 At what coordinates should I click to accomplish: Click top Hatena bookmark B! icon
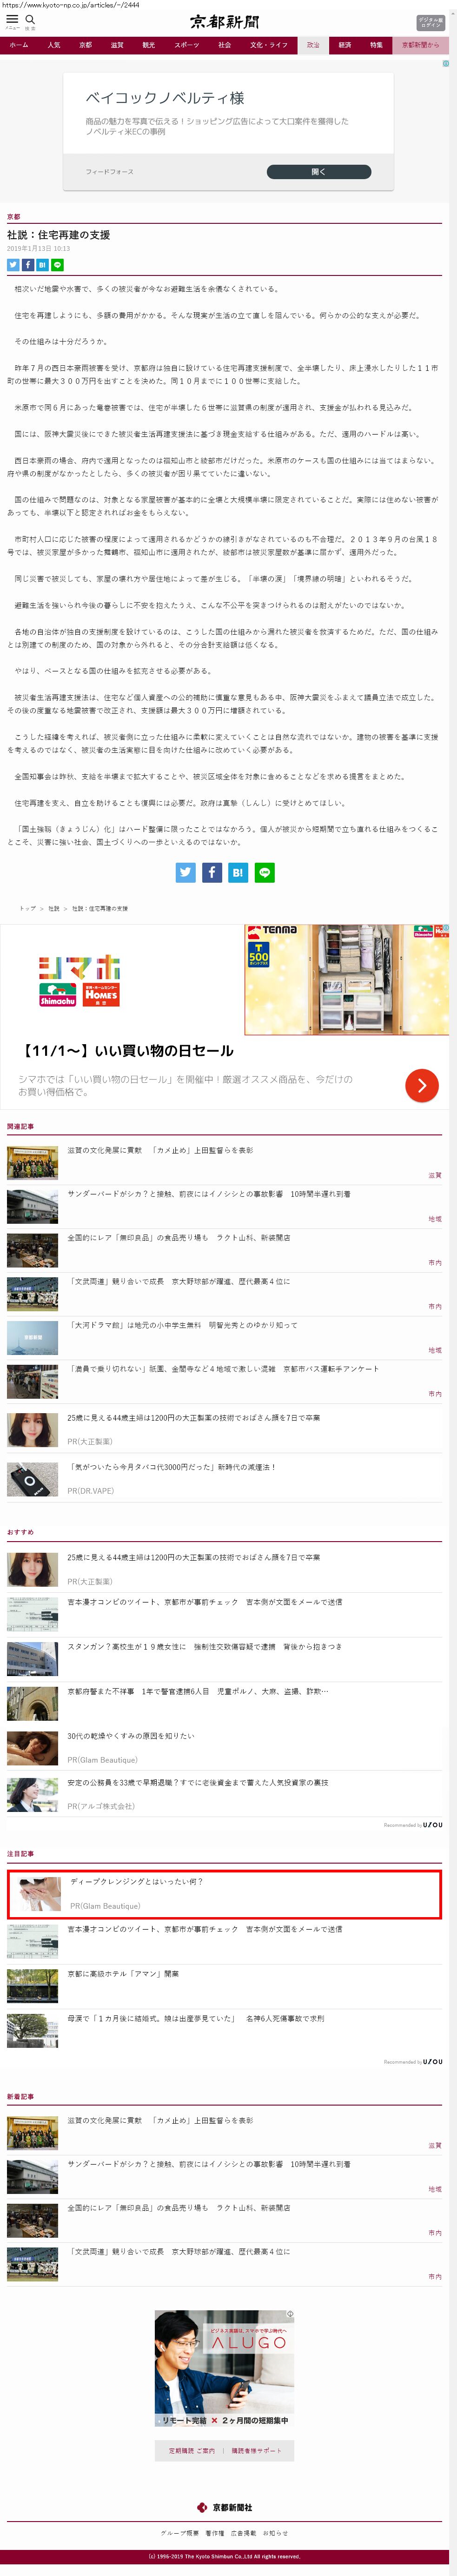click(42, 265)
